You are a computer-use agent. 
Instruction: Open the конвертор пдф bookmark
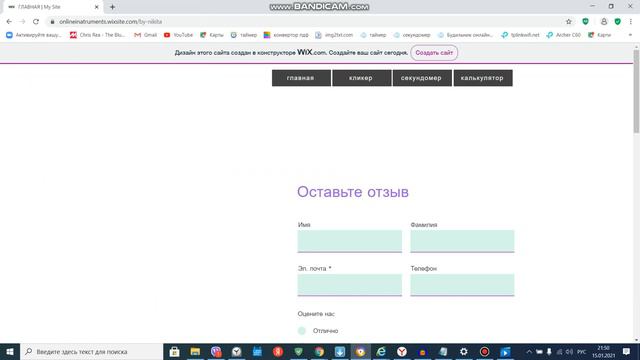(286, 35)
